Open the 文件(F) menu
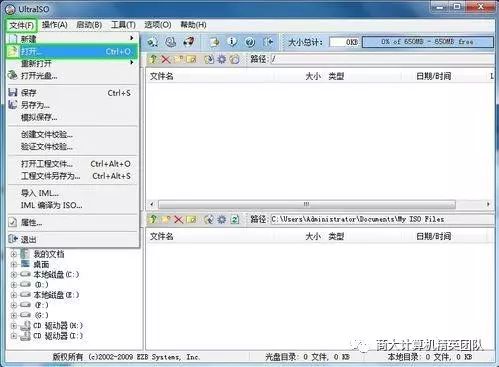 21,25
